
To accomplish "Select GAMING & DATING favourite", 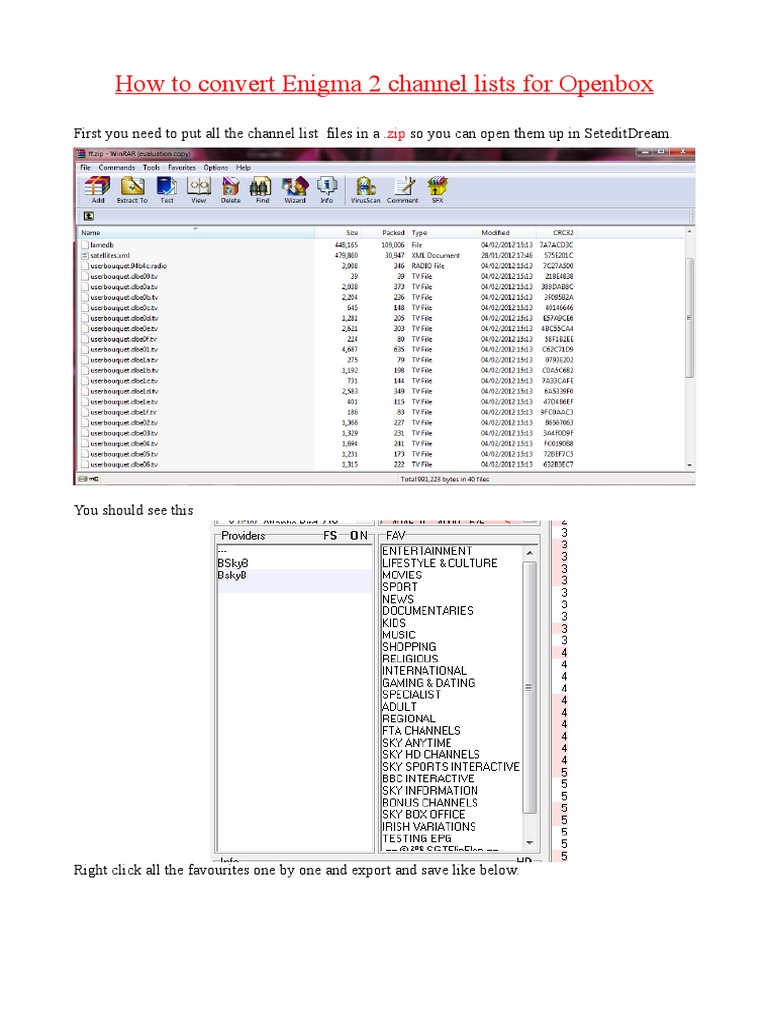I will pos(428,682).
